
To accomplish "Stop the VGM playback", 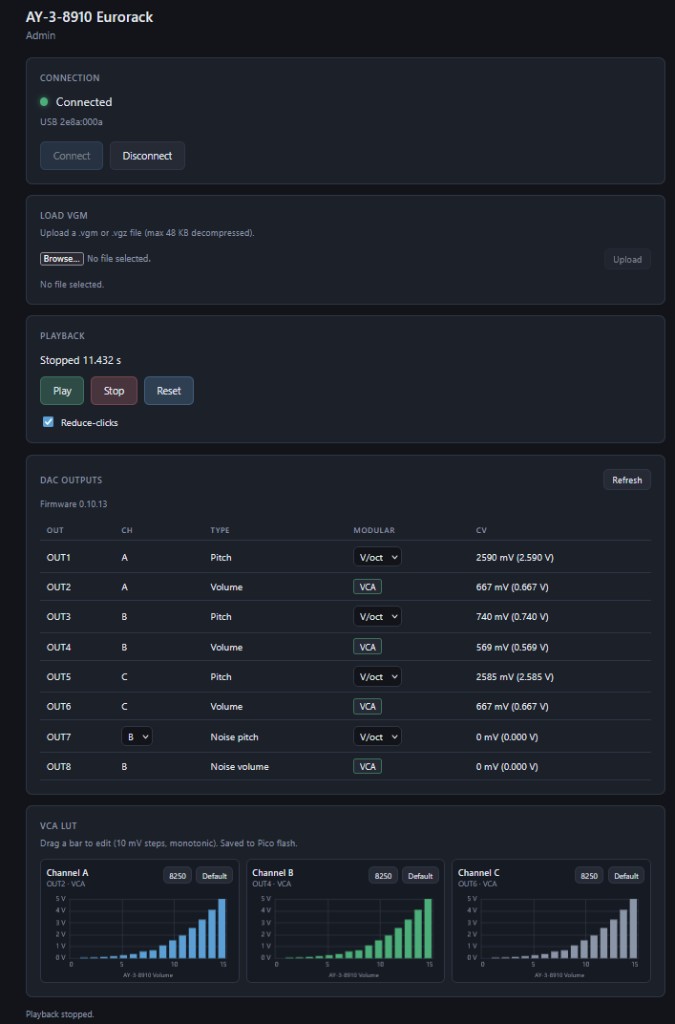I will tap(114, 391).
